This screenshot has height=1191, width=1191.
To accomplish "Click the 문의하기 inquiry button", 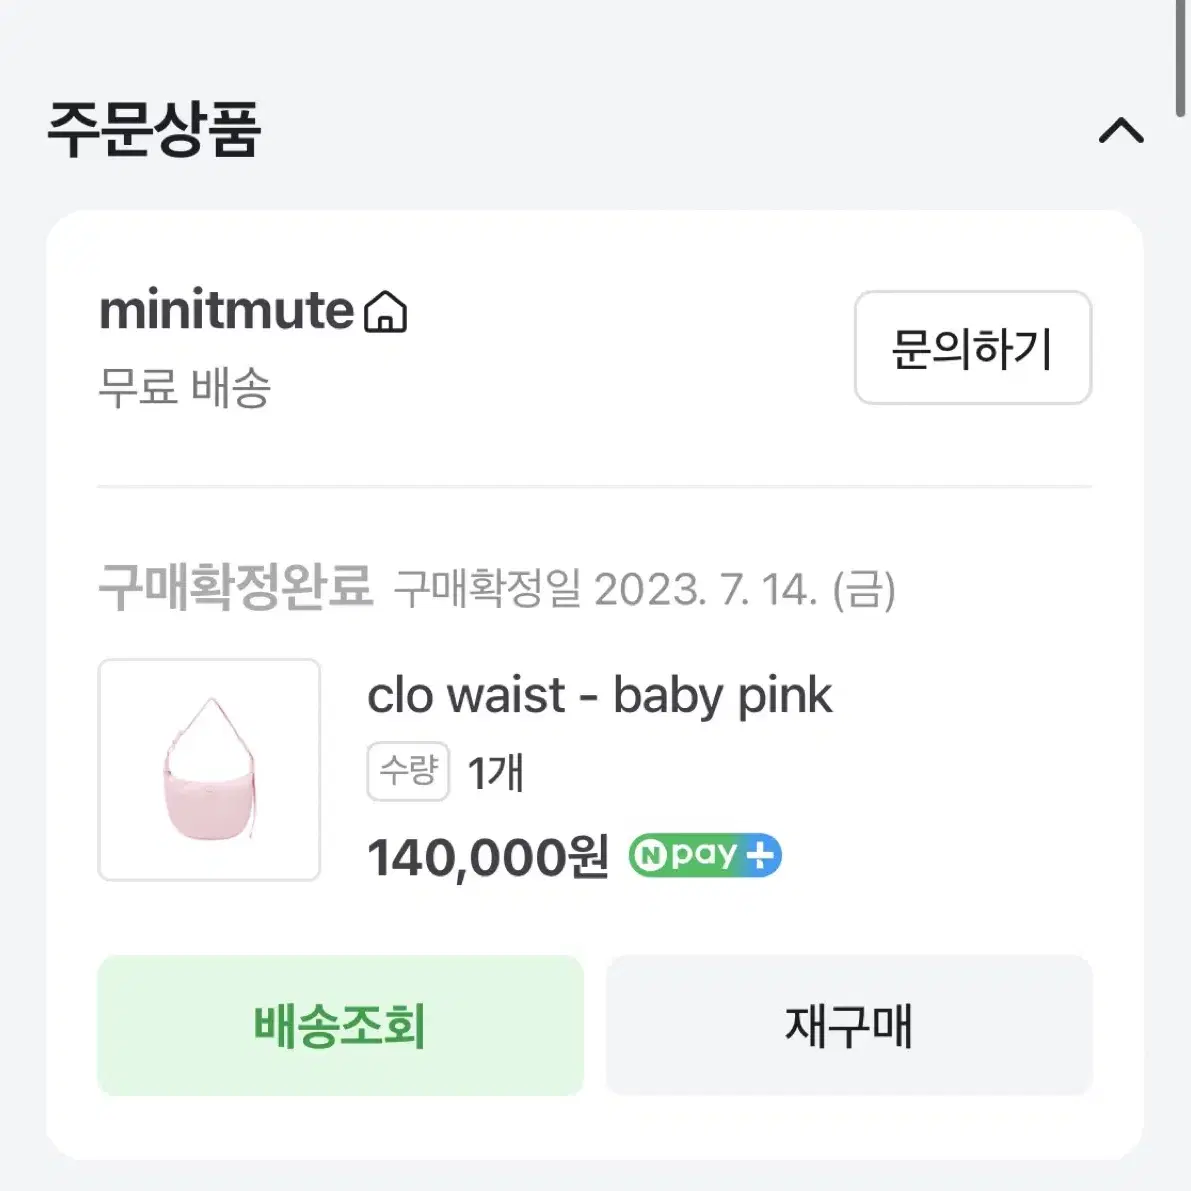I will click(x=973, y=348).
